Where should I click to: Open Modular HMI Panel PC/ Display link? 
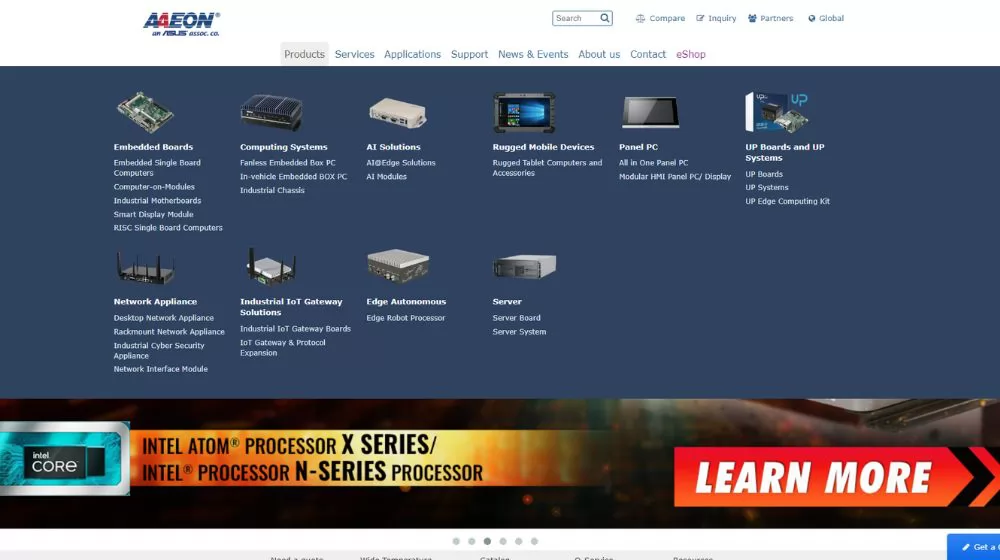[x=675, y=177]
